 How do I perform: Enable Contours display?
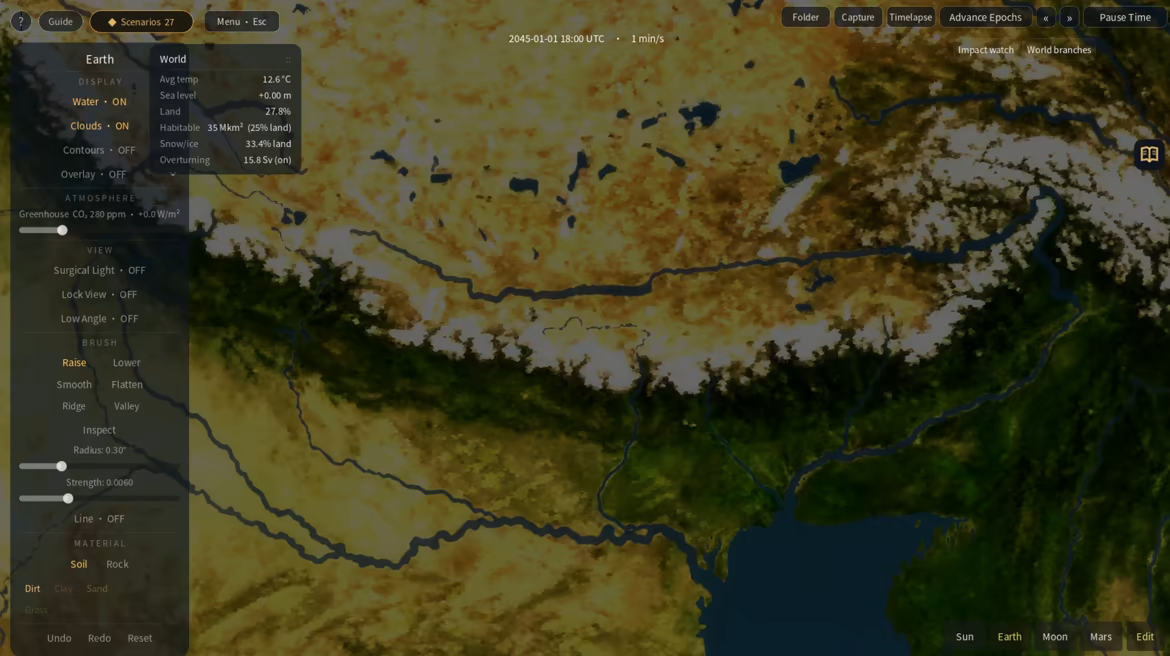click(99, 150)
